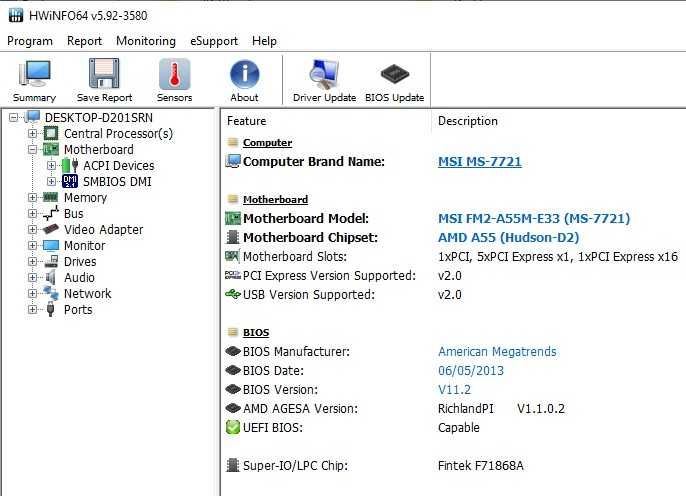The width and height of the screenshot is (686, 496).
Task: Expand the Video Adapter node
Action: pyautogui.click(x=32, y=229)
